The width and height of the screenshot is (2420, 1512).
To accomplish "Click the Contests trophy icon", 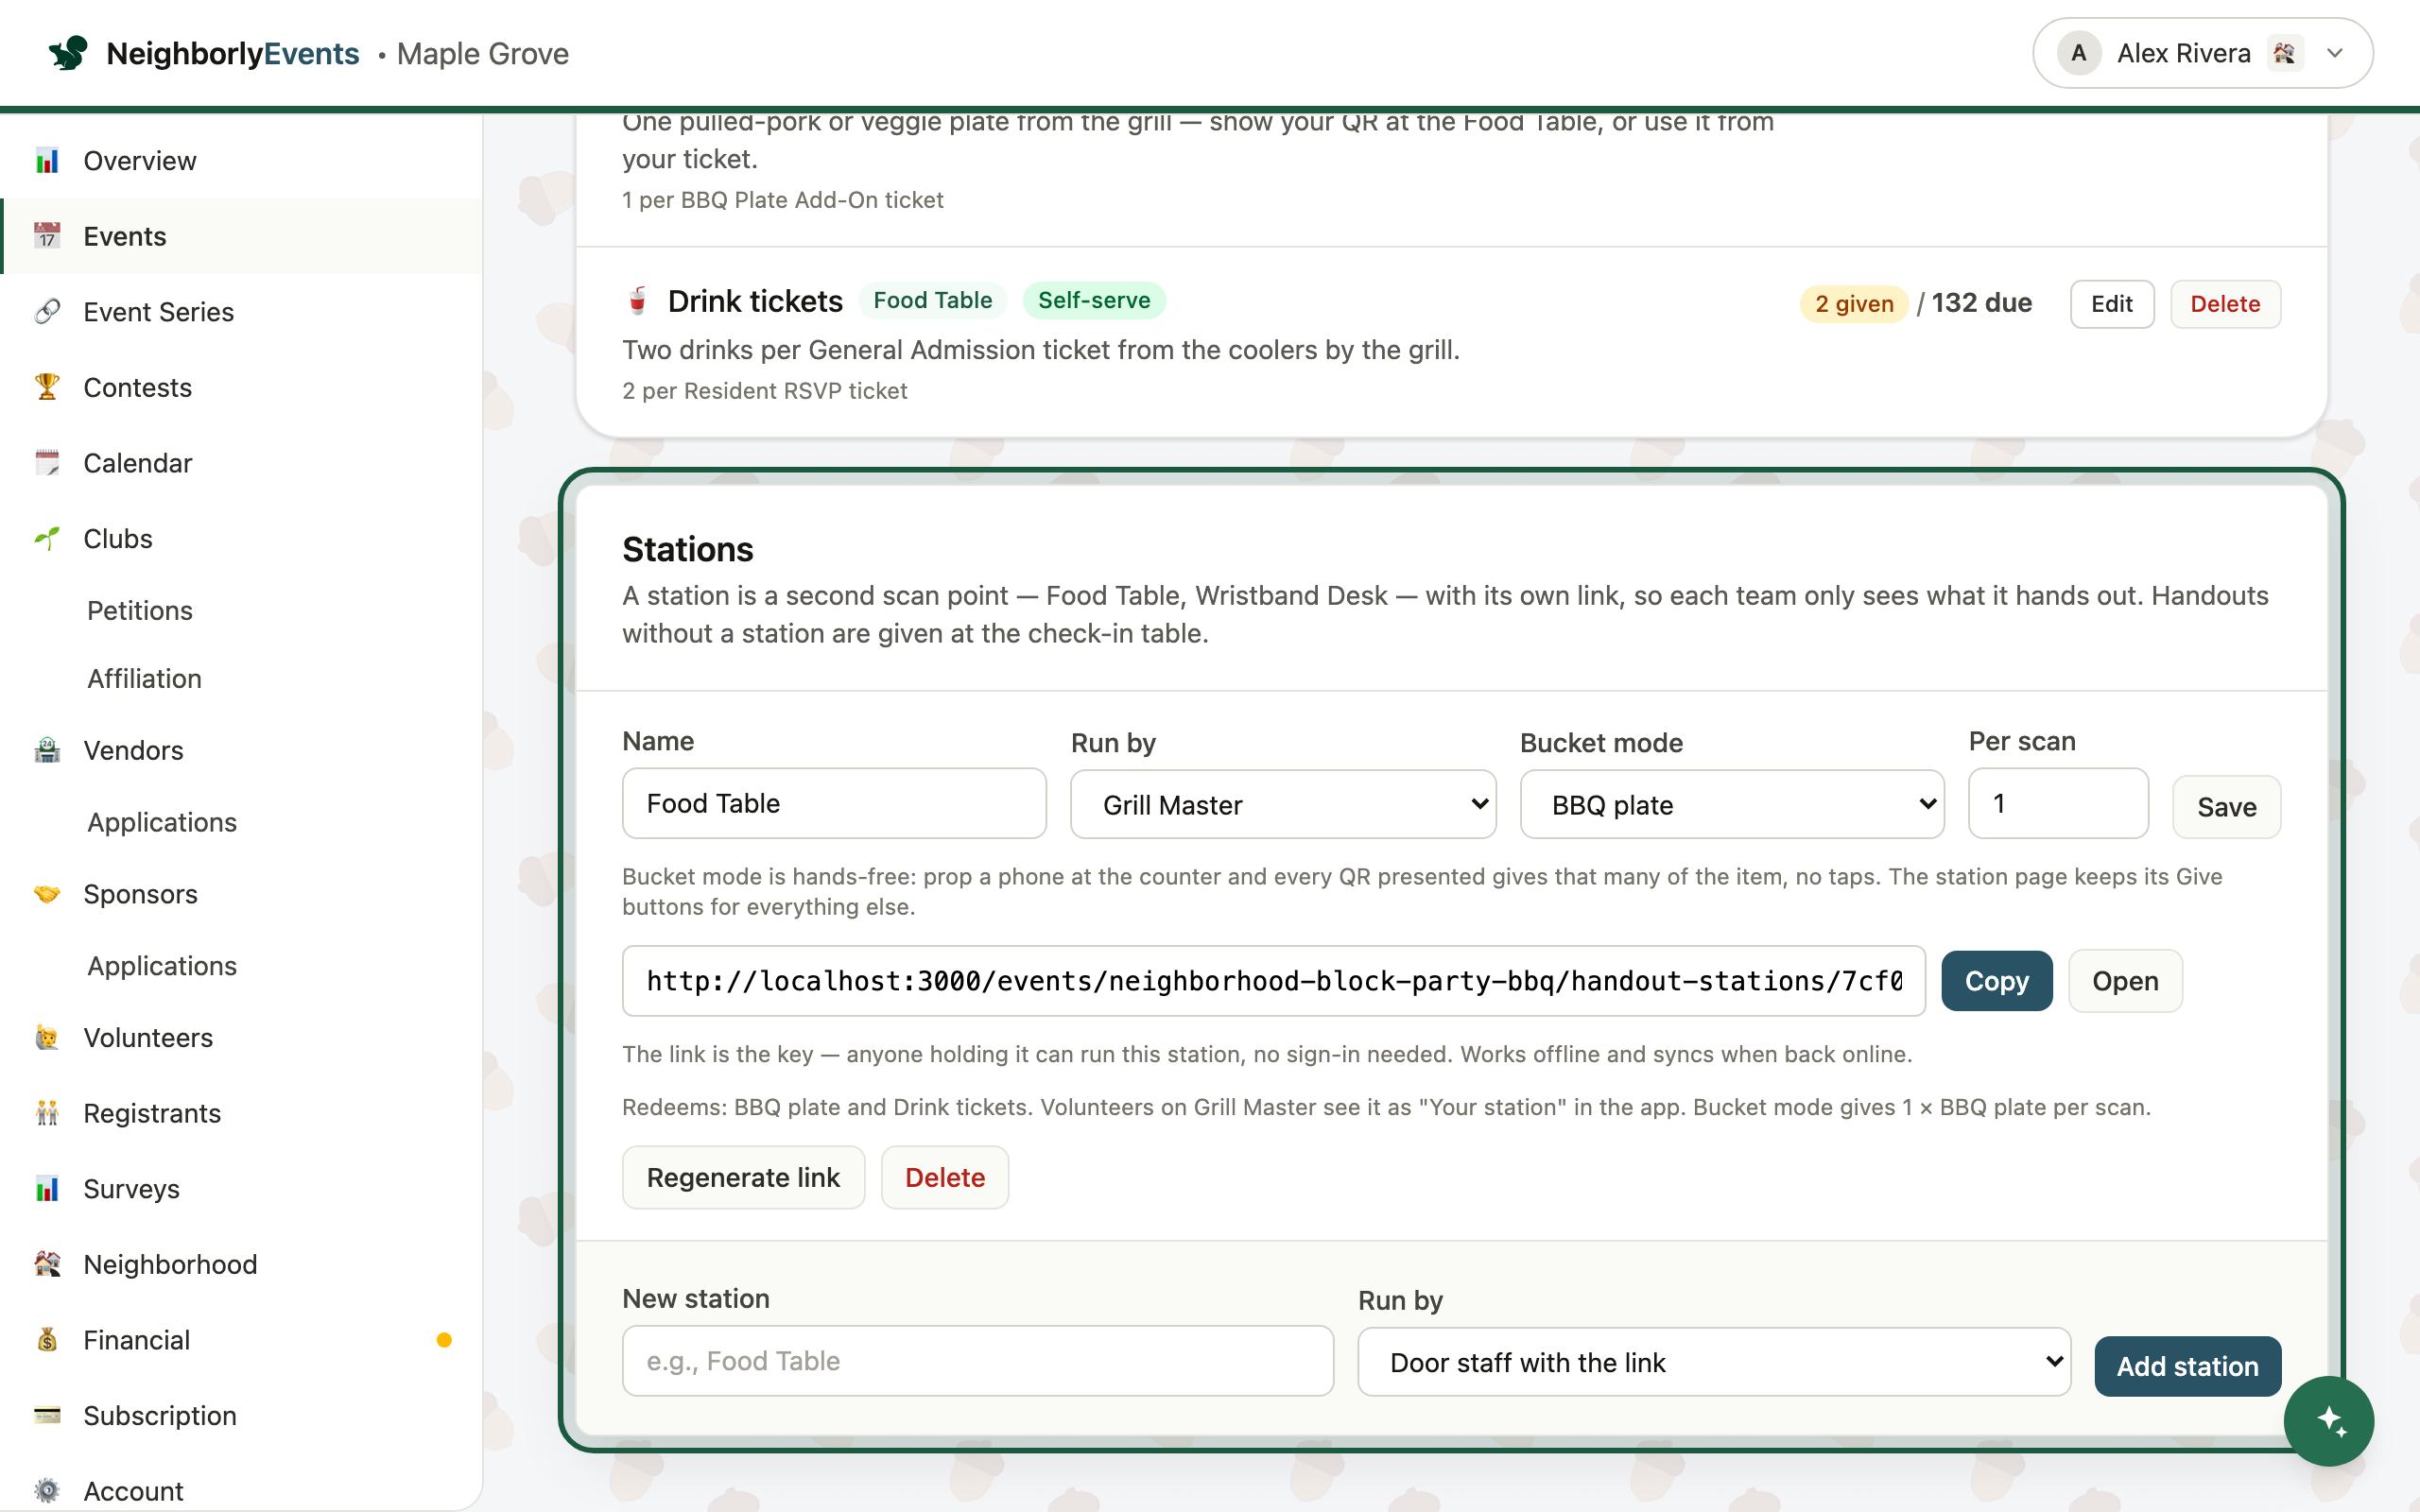I will coord(47,387).
